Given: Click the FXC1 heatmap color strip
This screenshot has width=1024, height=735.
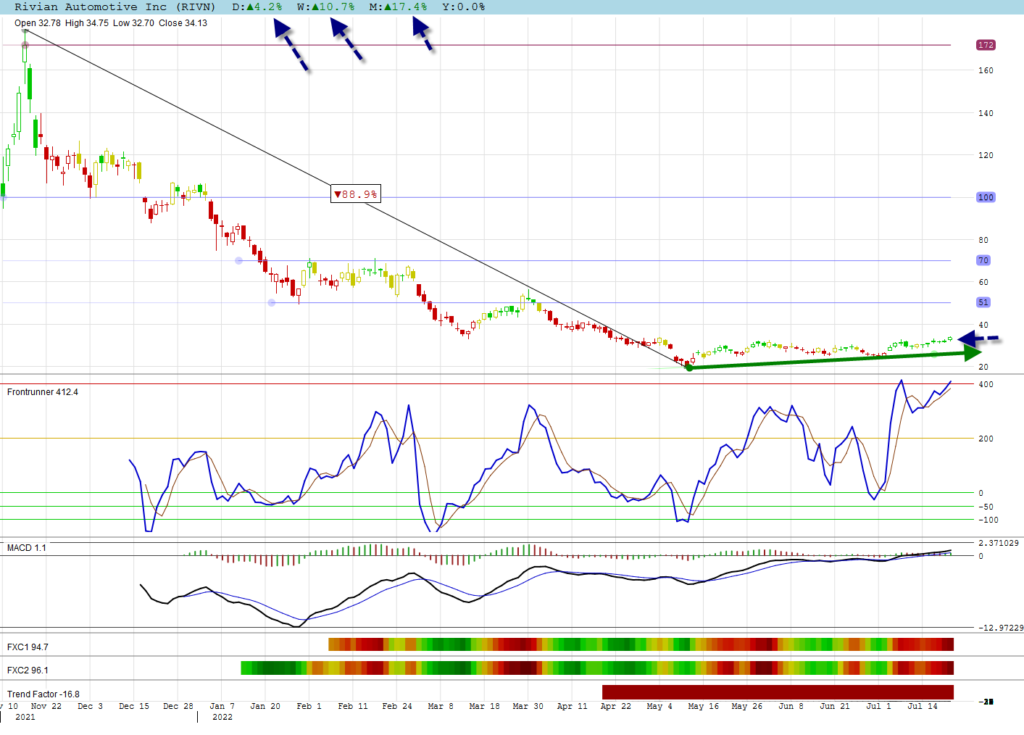Looking at the screenshot, I should click(x=641, y=645).
